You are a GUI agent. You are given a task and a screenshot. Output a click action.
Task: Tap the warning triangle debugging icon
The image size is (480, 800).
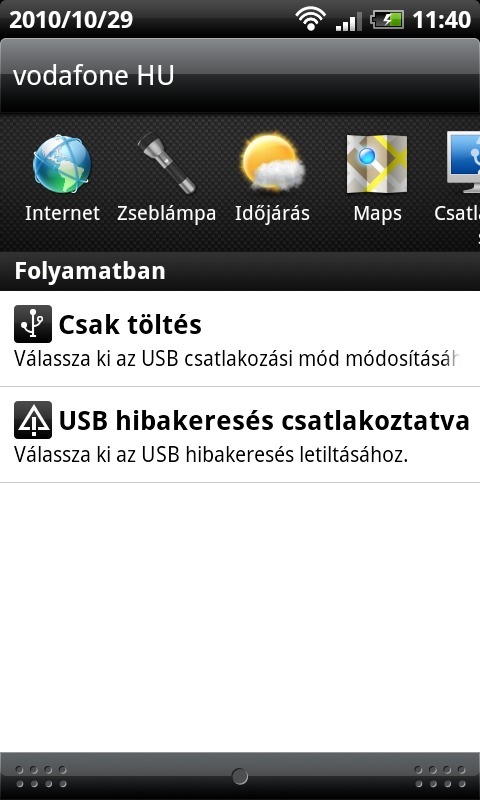click(33, 420)
